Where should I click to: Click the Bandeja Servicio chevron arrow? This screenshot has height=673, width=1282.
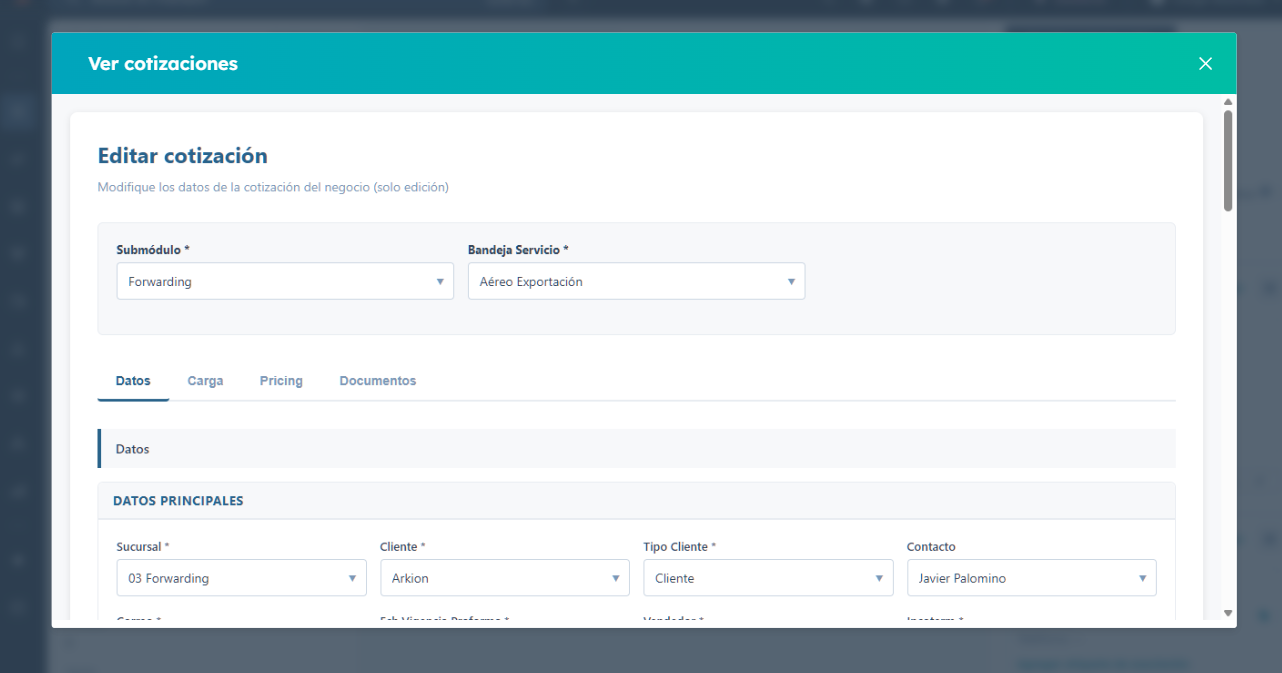(793, 281)
